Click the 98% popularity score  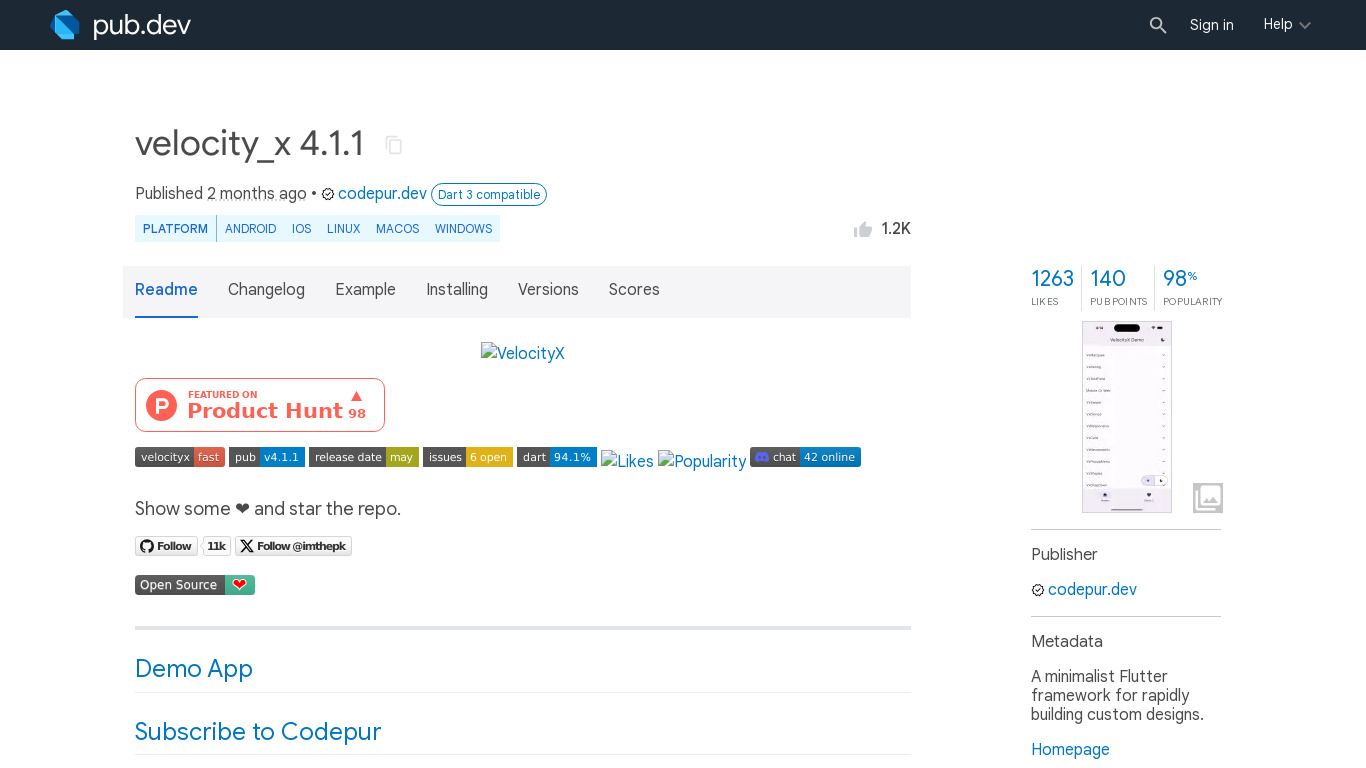1192,288
